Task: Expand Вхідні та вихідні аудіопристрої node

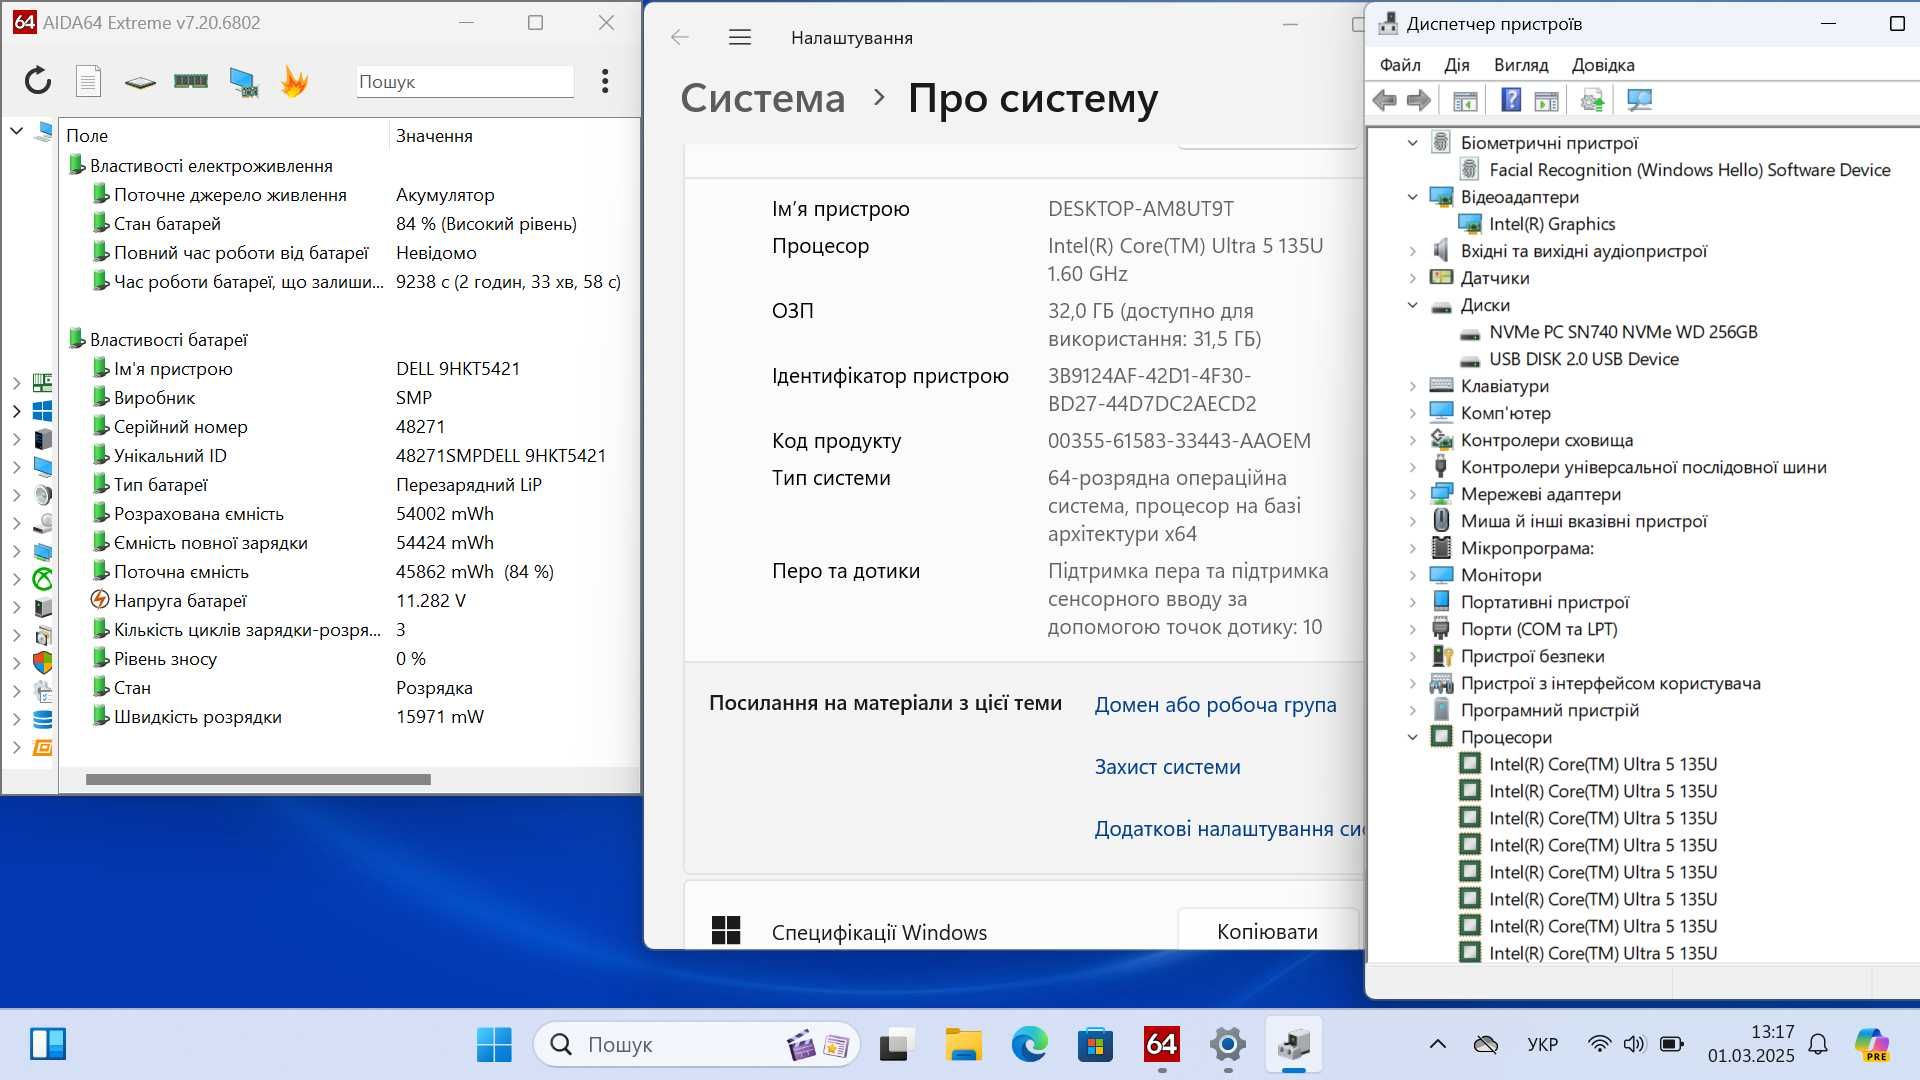Action: coord(1413,251)
